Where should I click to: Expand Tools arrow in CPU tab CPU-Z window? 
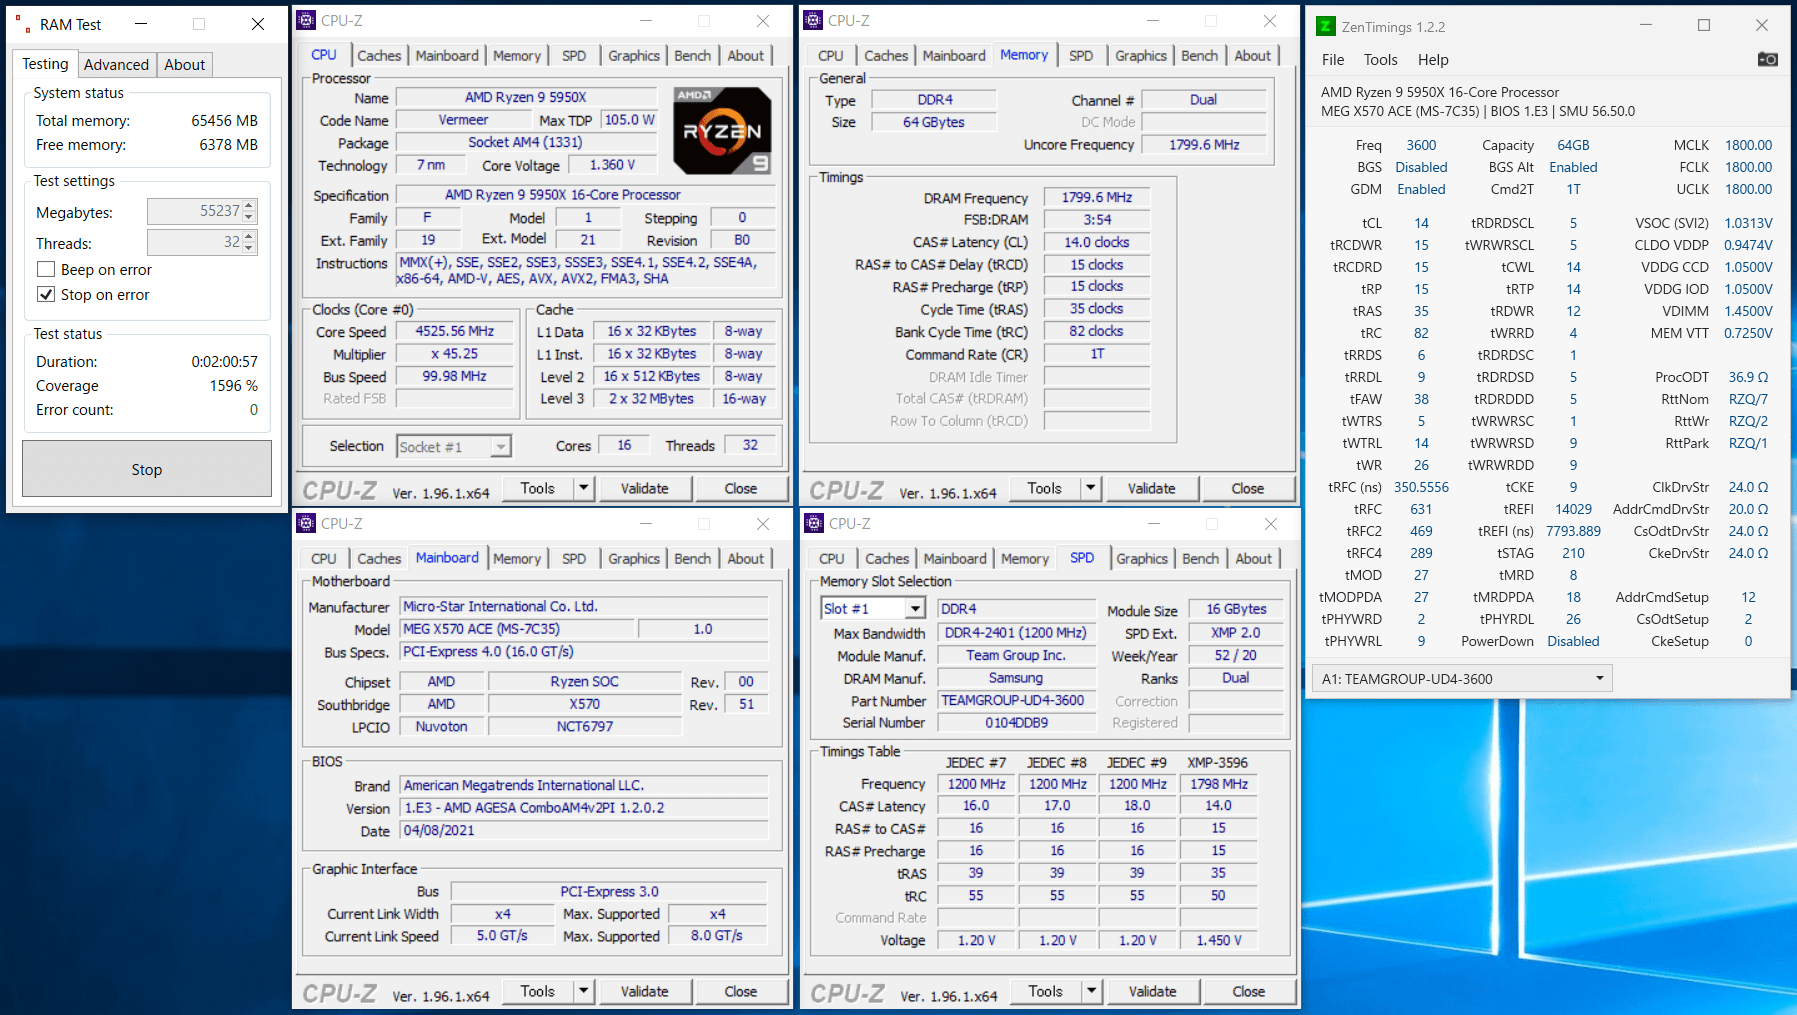[584, 488]
